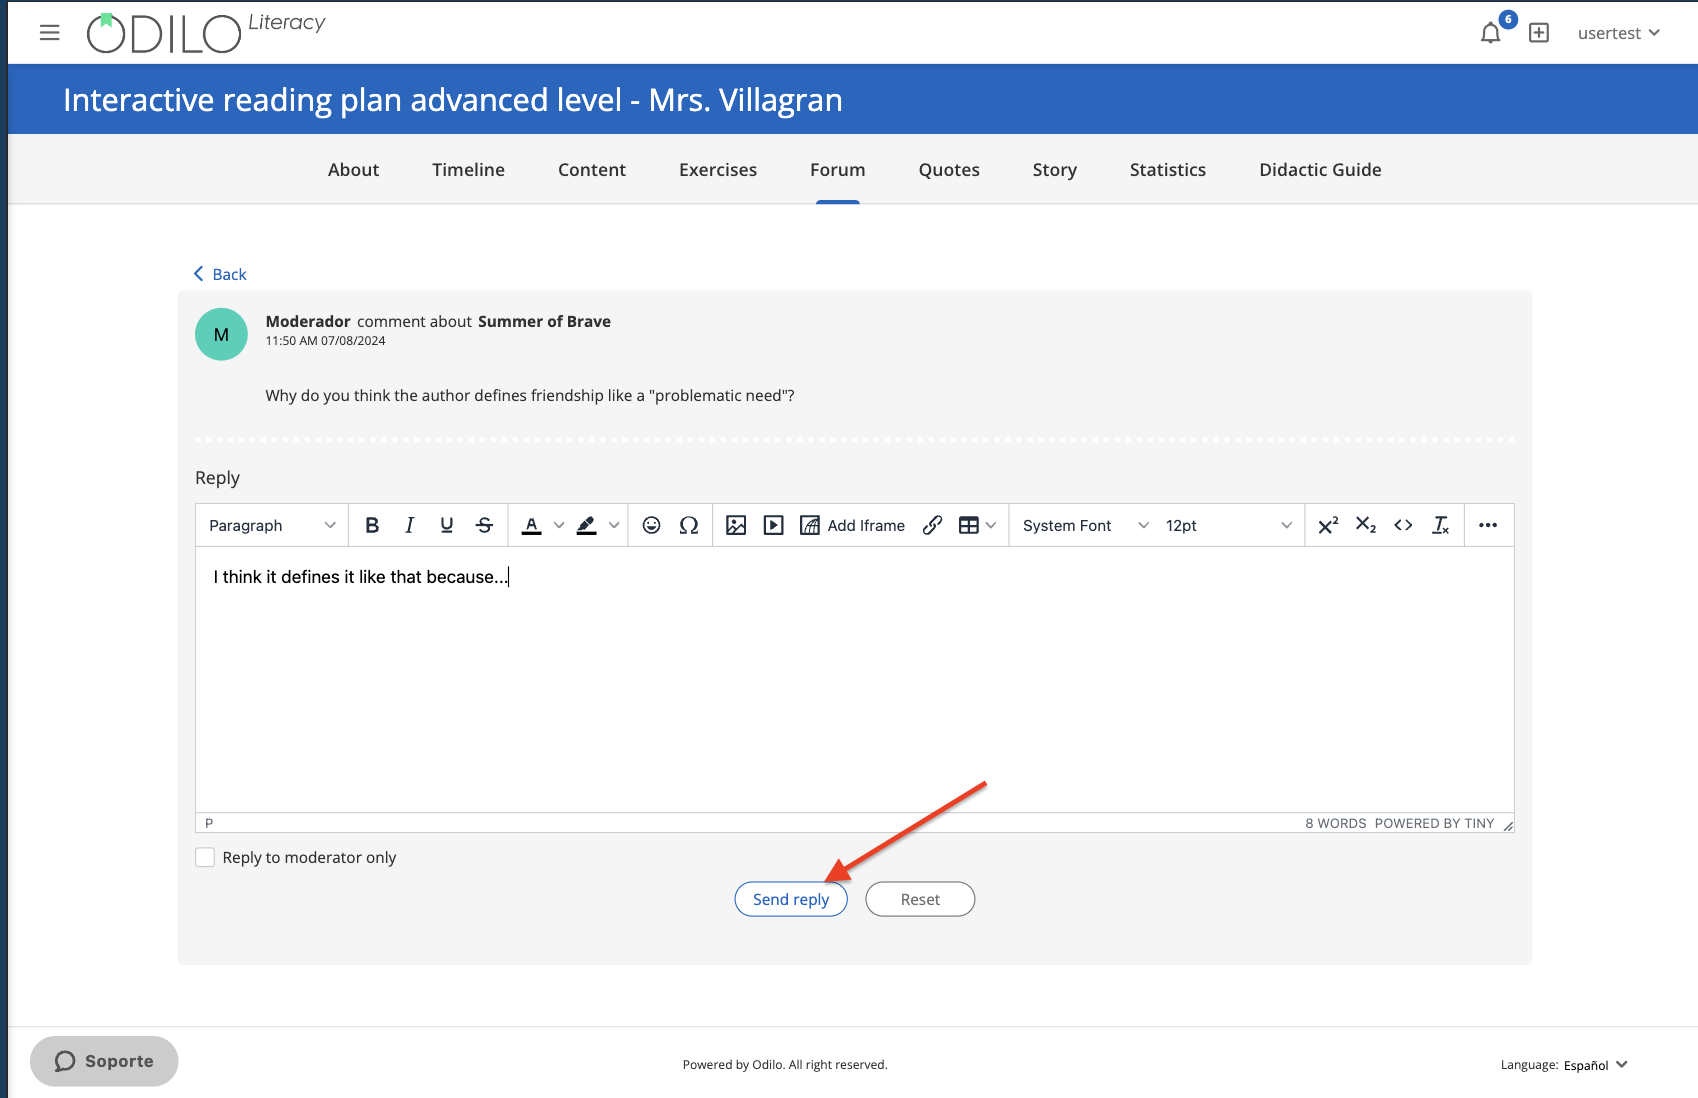Click the POWERED BY TINY link
The width and height of the screenshot is (1698, 1098).
click(x=1434, y=823)
